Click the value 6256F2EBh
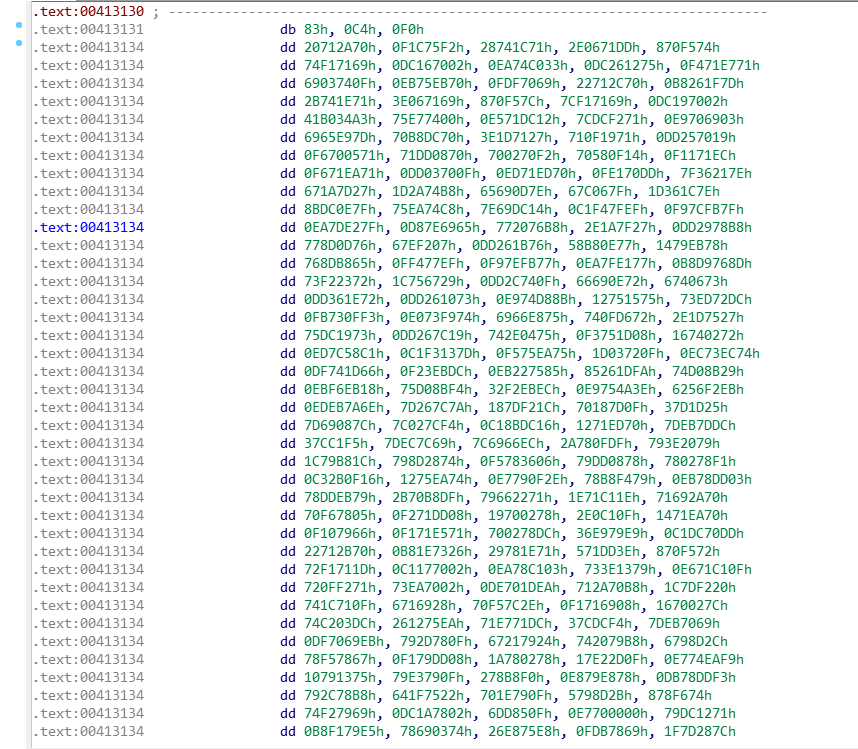The width and height of the screenshot is (858, 749). click(x=708, y=390)
